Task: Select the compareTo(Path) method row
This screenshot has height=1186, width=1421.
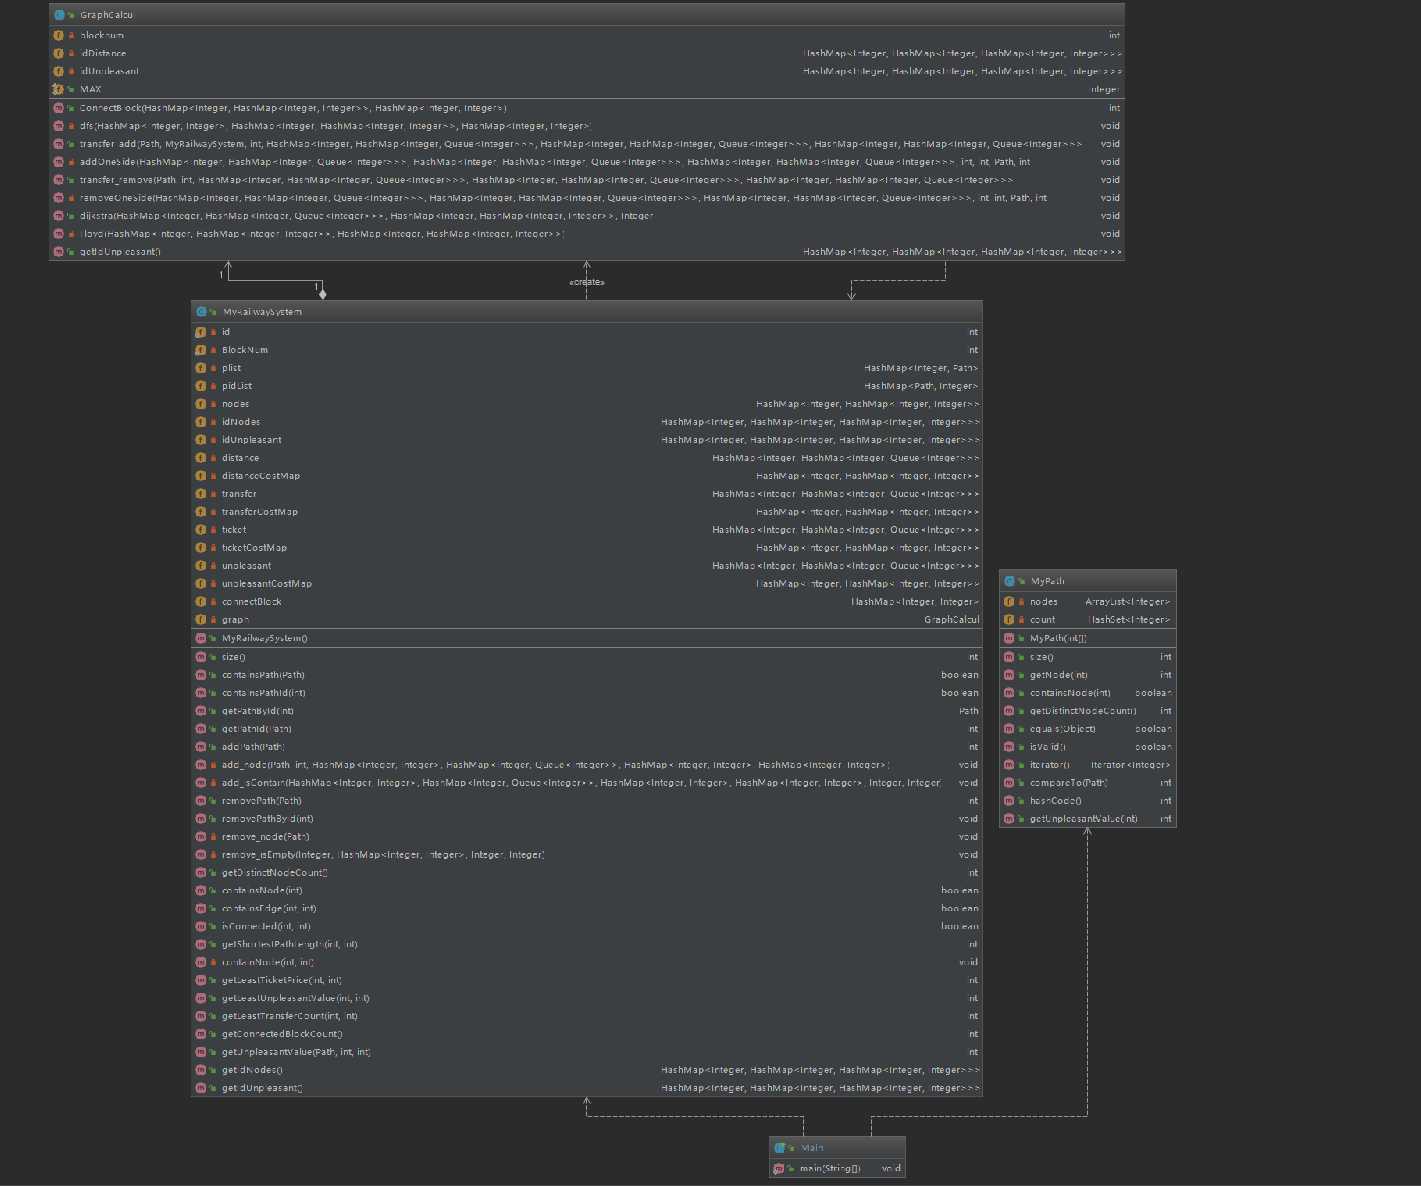Action: (x=1088, y=783)
